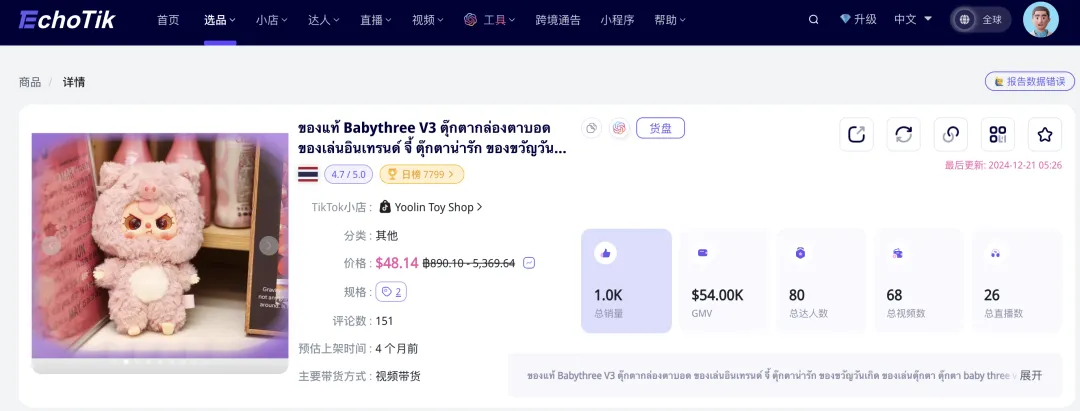Favorite the product with the star icon
The height and width of the screenshot is (411, 1080).
[1045, 134]
